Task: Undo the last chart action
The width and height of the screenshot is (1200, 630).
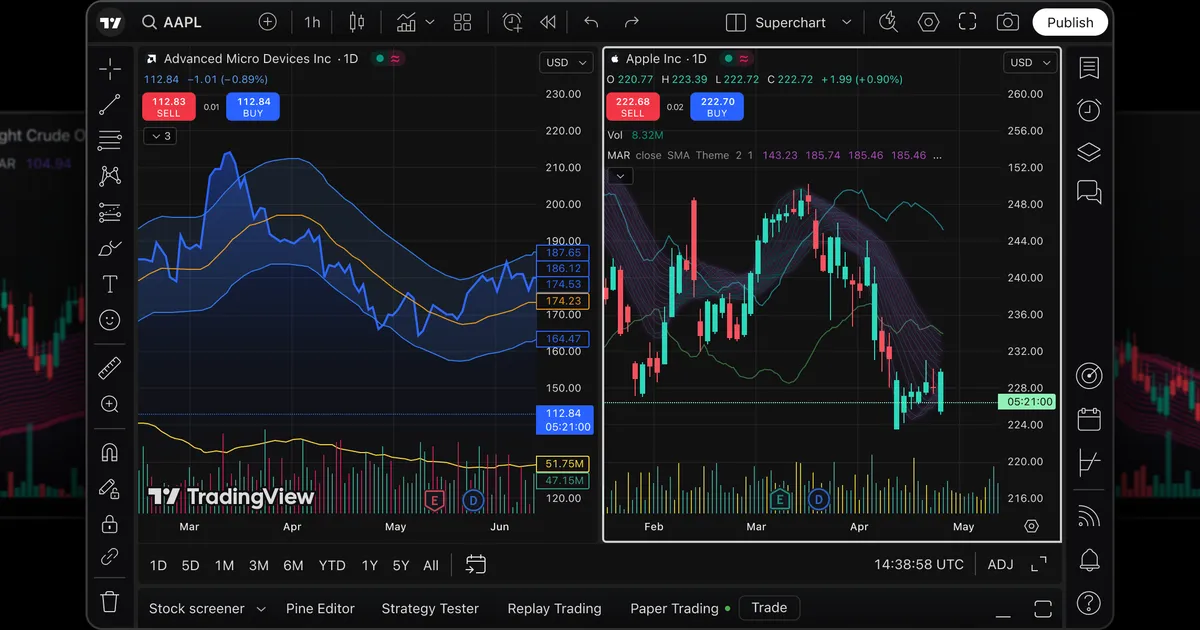Action: (591, 22)
